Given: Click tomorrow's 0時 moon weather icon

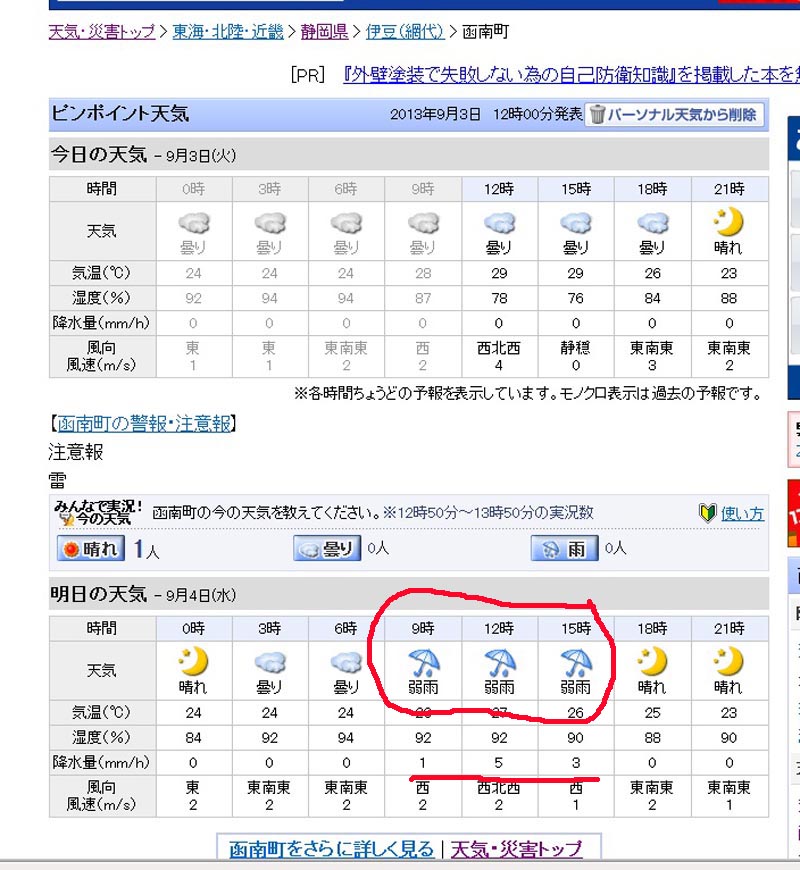Looking at the screenshot, I should pyautogui.click(x=193, y=661).
